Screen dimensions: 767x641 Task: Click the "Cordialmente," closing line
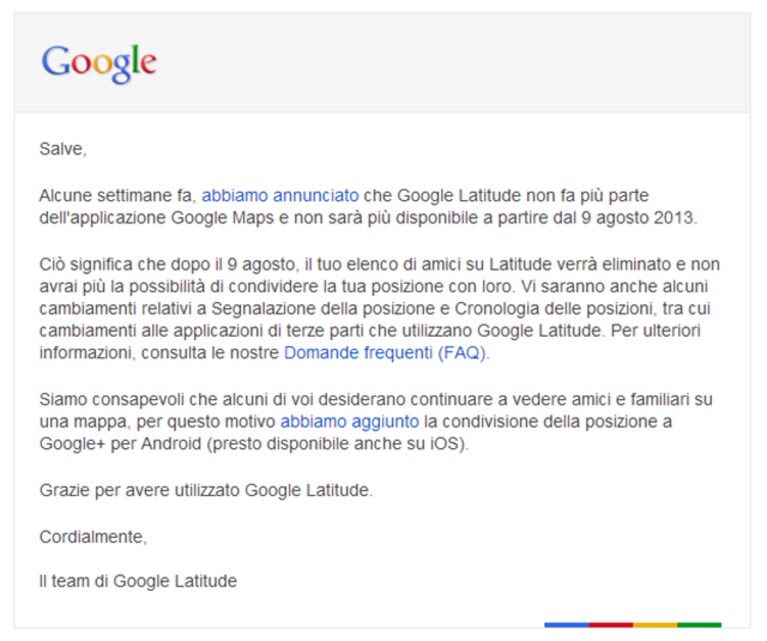click(x=93, y=537)
